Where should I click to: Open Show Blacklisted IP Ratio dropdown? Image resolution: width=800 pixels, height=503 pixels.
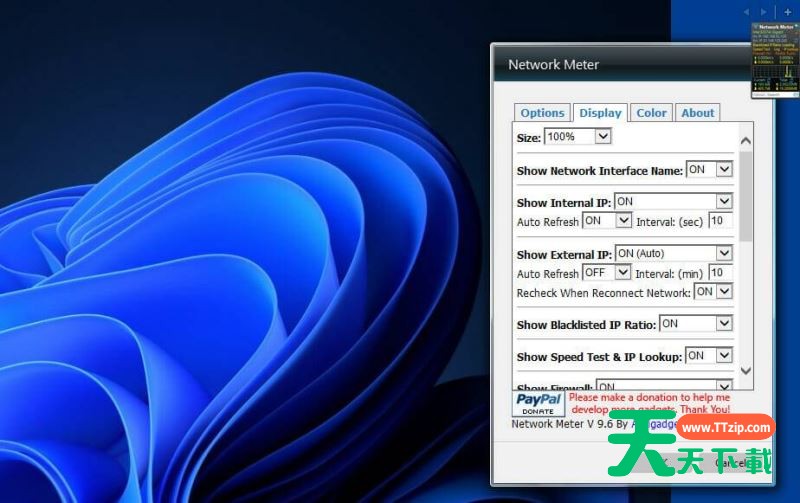pyautogui.click(x=695, y=324)
